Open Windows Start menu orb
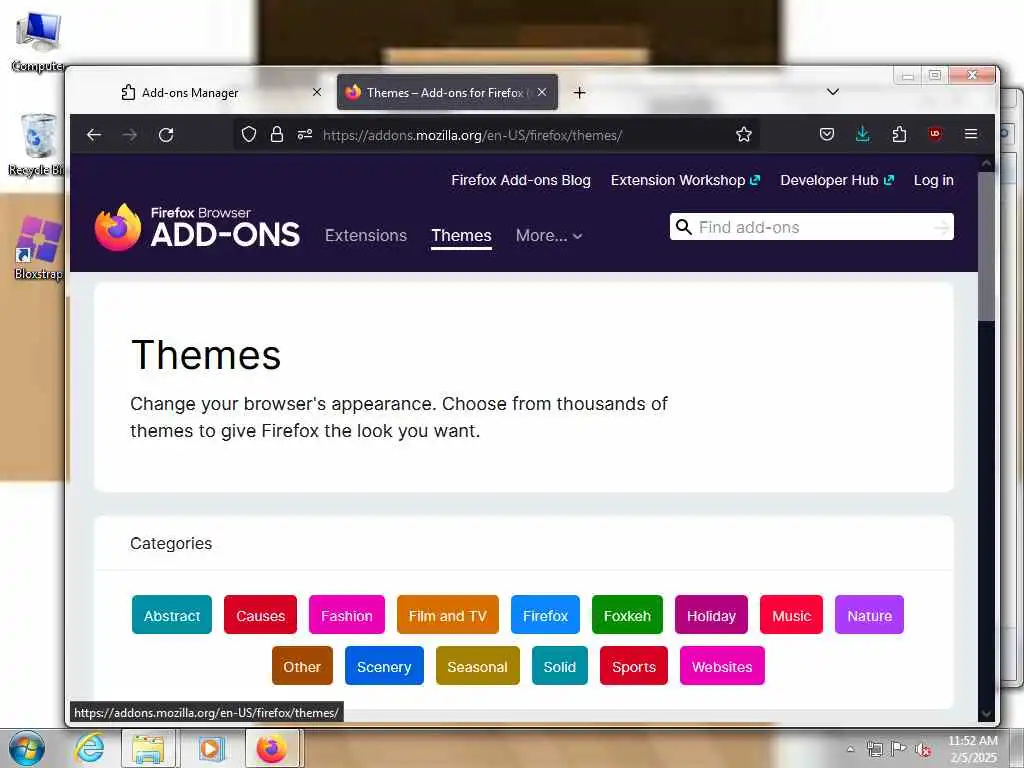This screenshot has height=768, width=1024. (26, 748)
